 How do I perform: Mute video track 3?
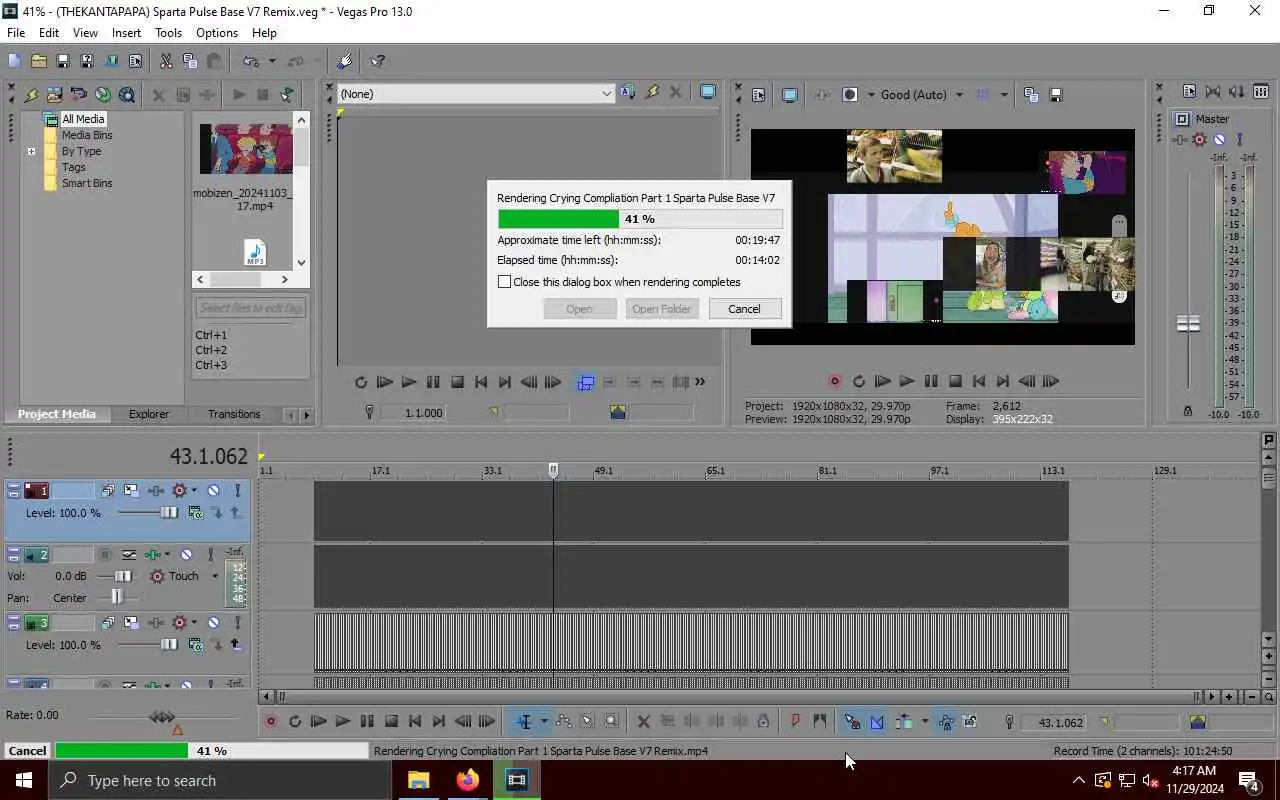coord(213,623)
